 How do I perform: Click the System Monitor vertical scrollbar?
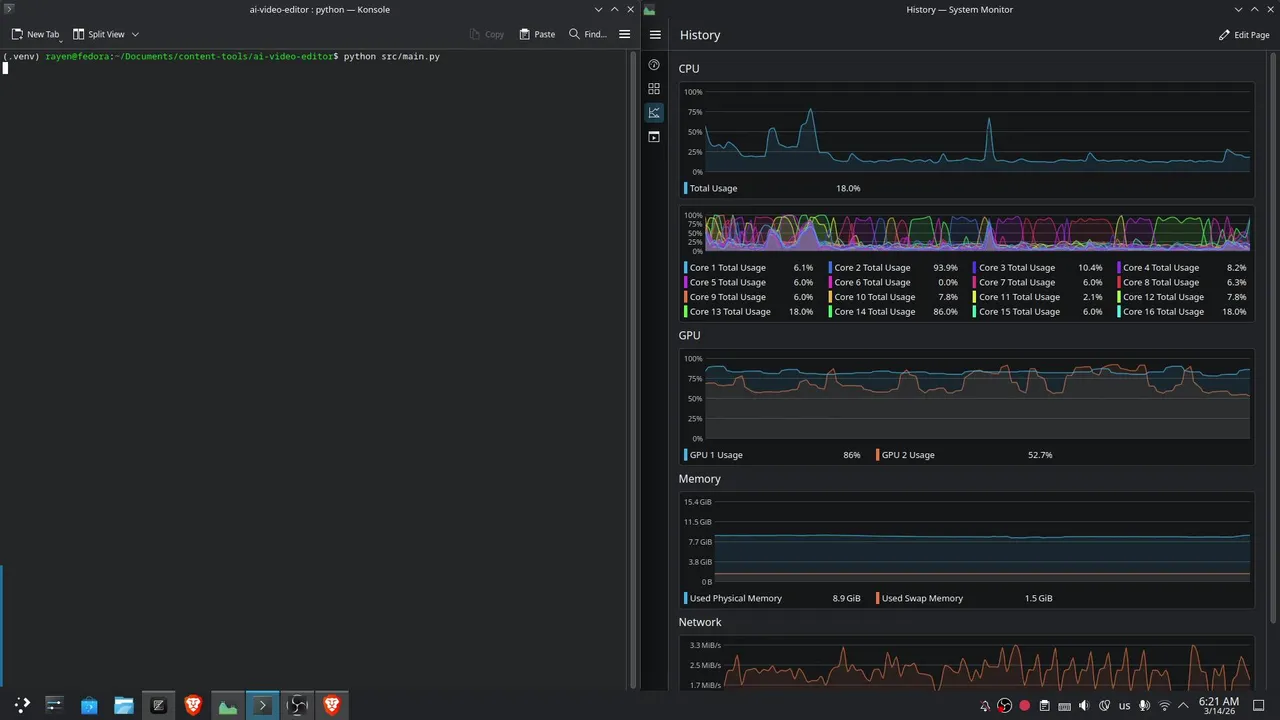tap(1275, 340)
